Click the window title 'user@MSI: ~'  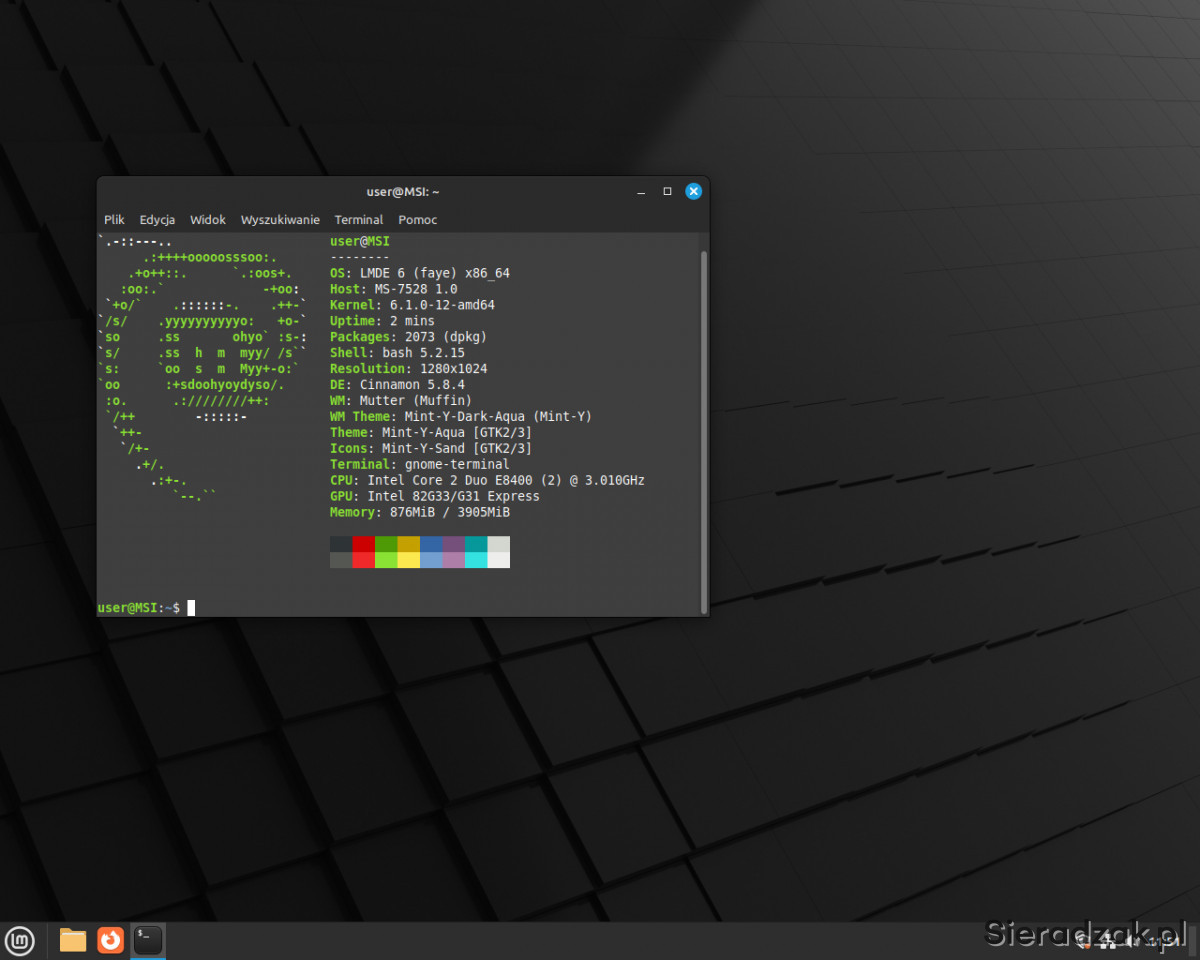point(403,191)
